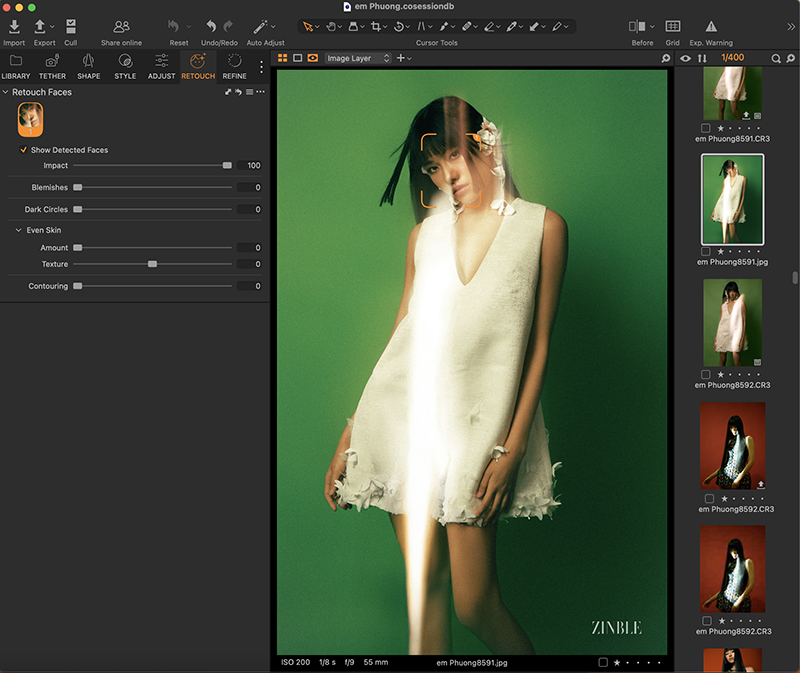Select the em Phuong8592.CR3 red background thumbnail

pyautogui.click(x=733, y=444)
